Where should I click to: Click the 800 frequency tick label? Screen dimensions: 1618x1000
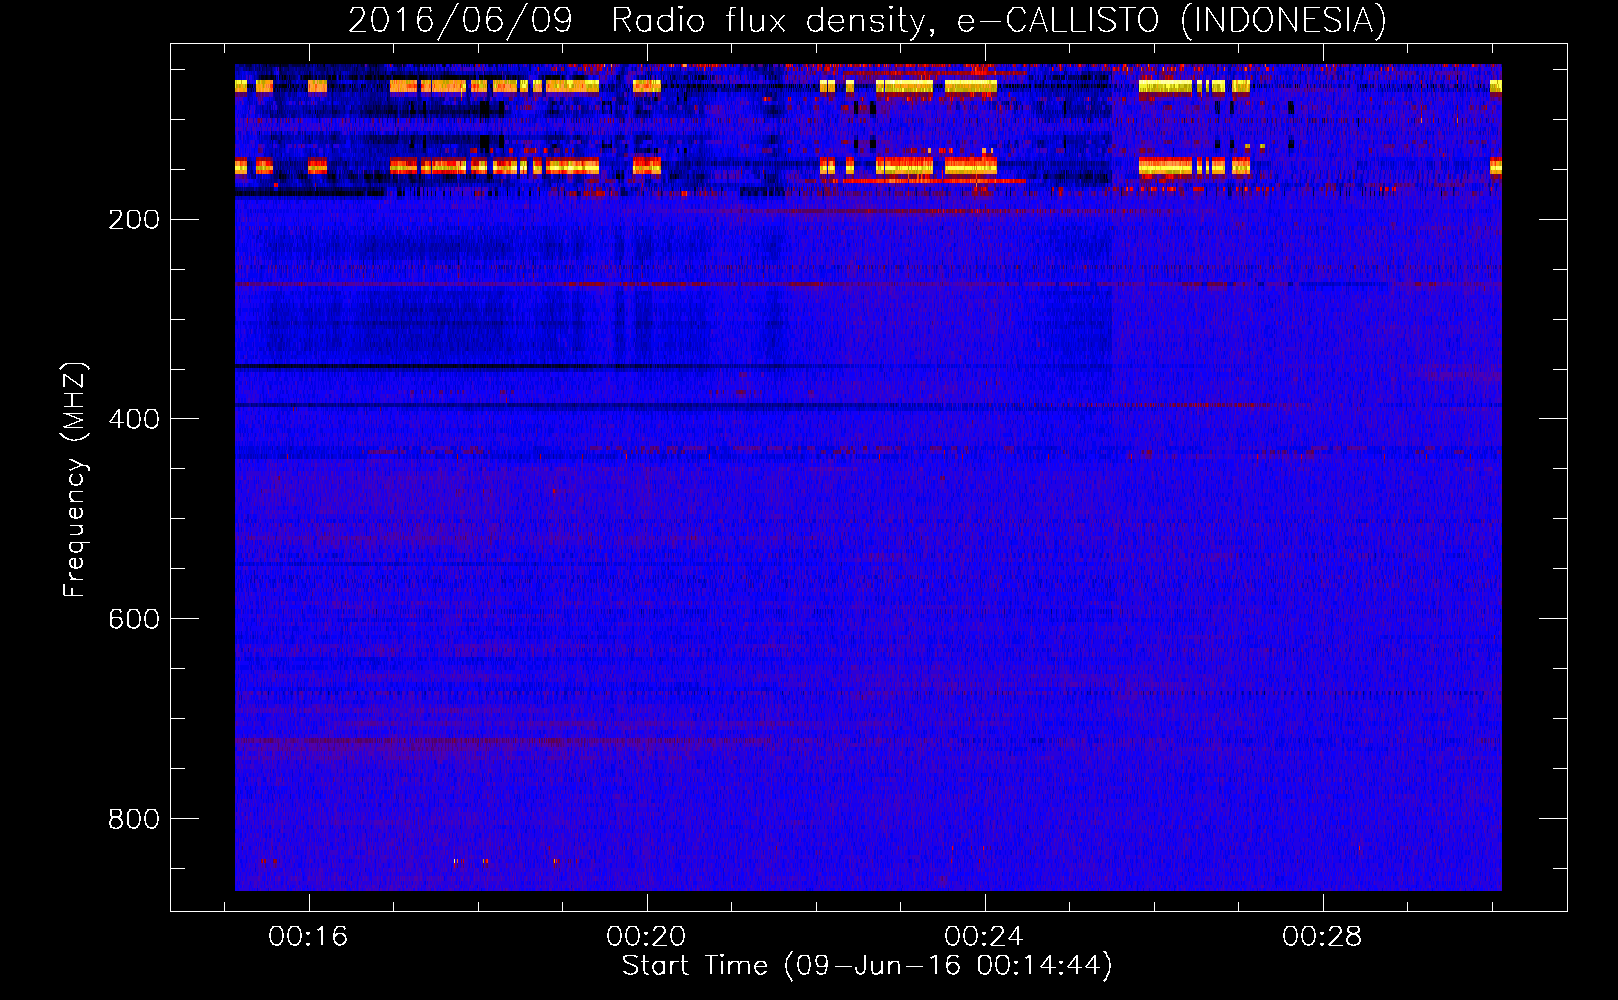click(x=134, y=820)
